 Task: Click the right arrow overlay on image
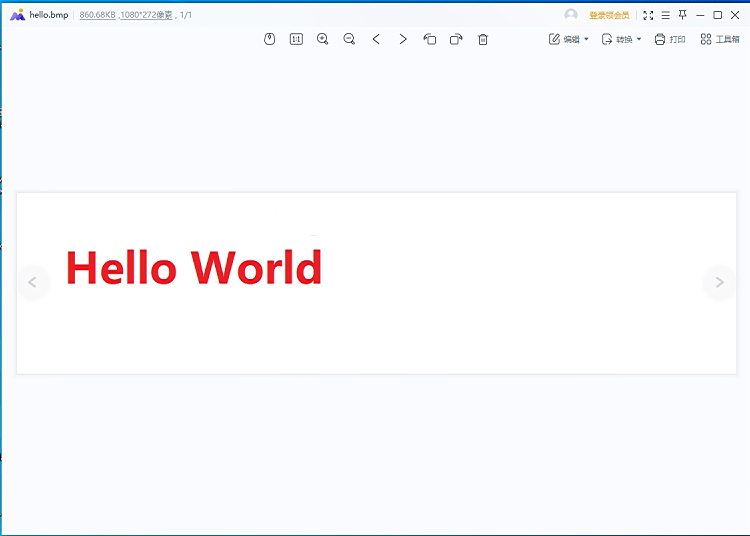pyautogui.click(x=718, y=282)
